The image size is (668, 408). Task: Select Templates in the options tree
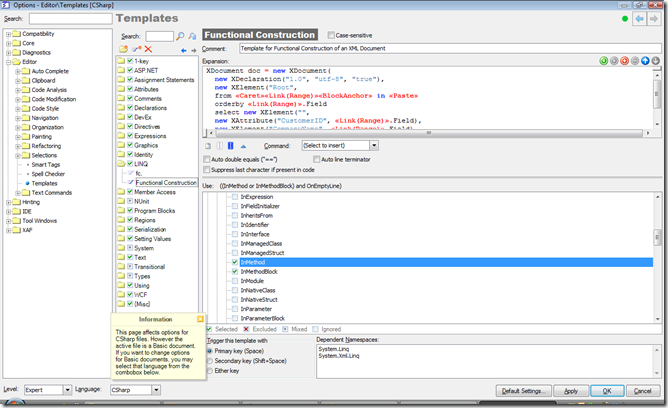(x=44, y=184)
